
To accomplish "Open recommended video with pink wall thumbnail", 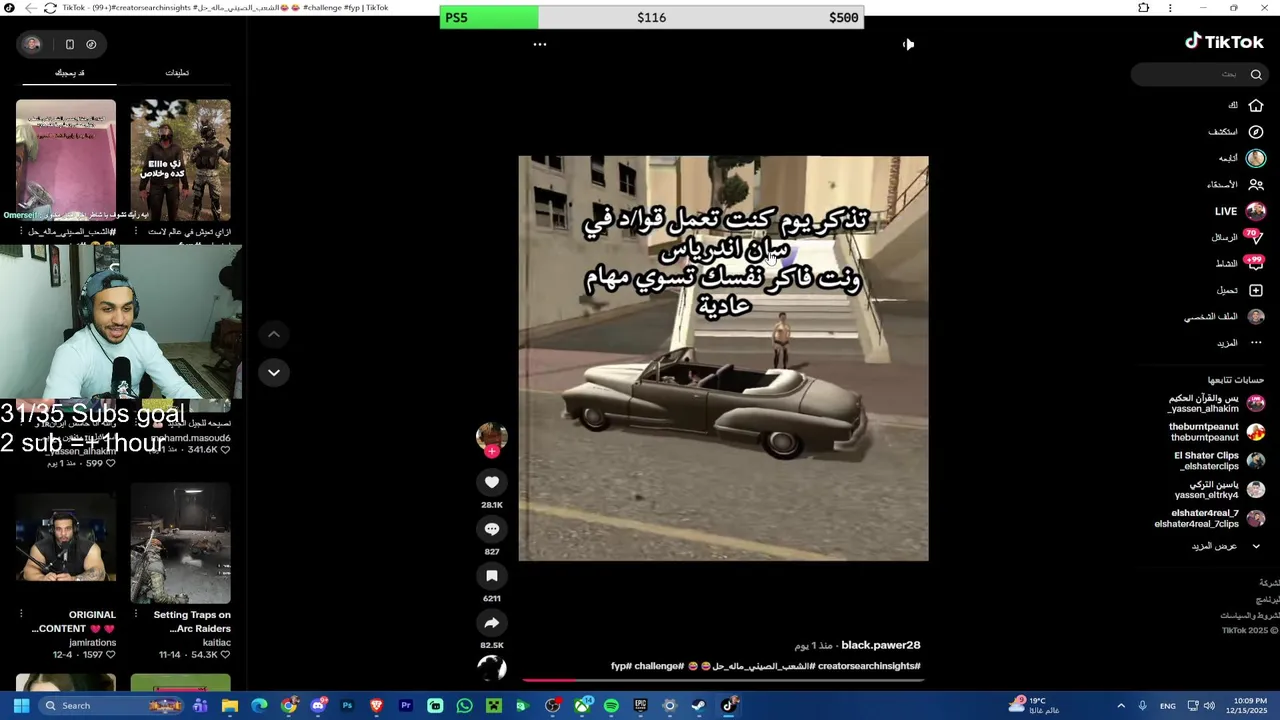I will (66, 160).
